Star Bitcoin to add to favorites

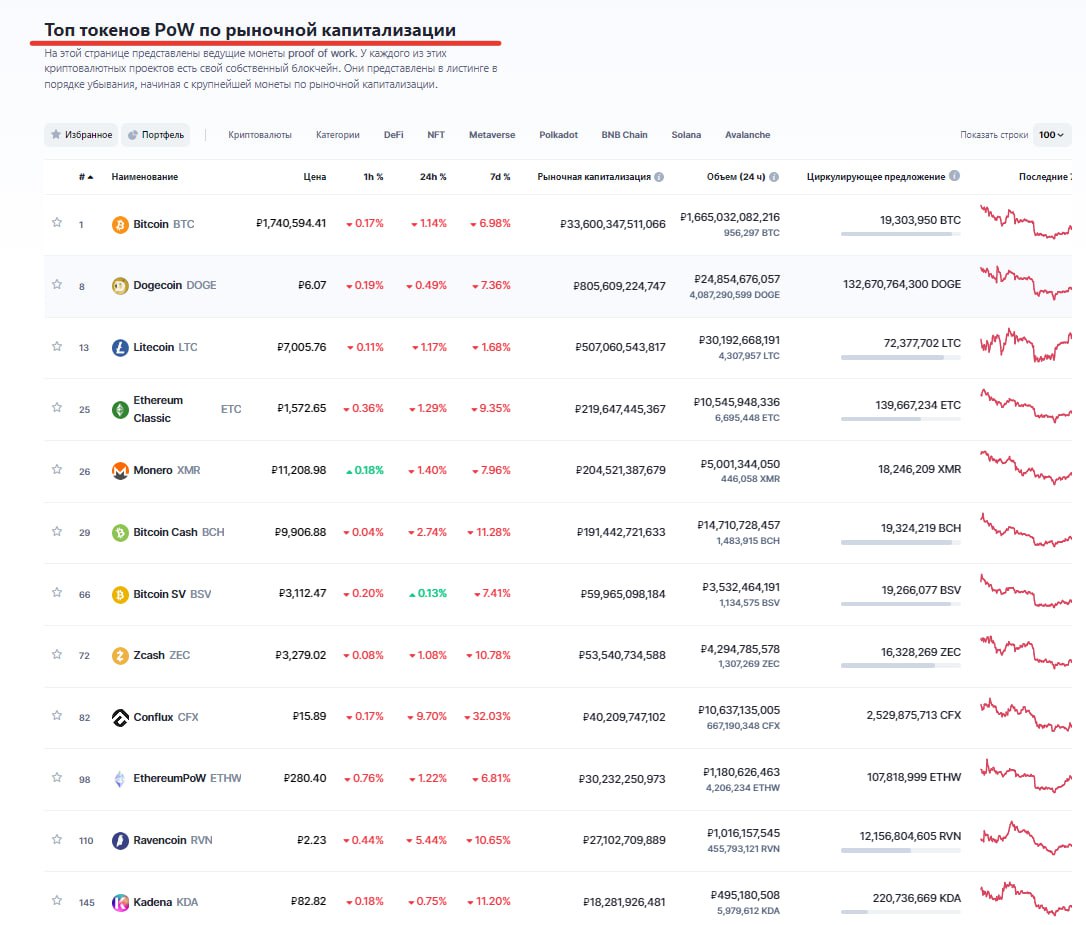57,223
